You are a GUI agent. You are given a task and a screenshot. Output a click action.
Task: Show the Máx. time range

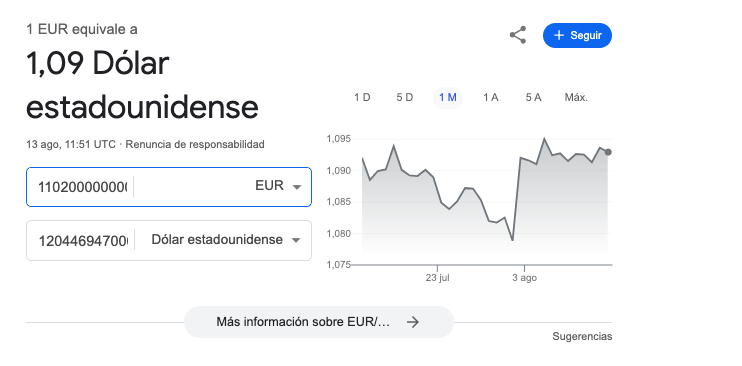576,98
